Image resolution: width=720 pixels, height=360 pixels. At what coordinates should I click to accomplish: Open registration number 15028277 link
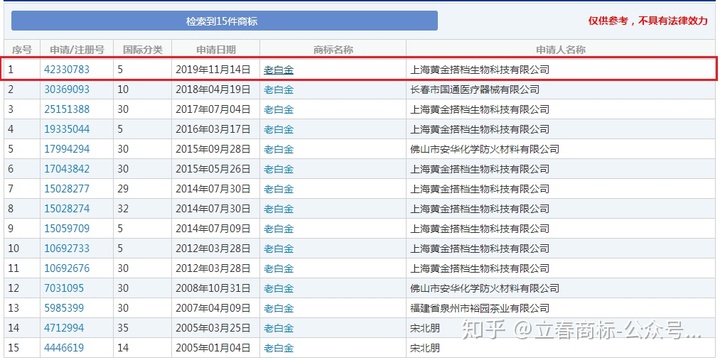pyautogui.click(x=67, y=189)
